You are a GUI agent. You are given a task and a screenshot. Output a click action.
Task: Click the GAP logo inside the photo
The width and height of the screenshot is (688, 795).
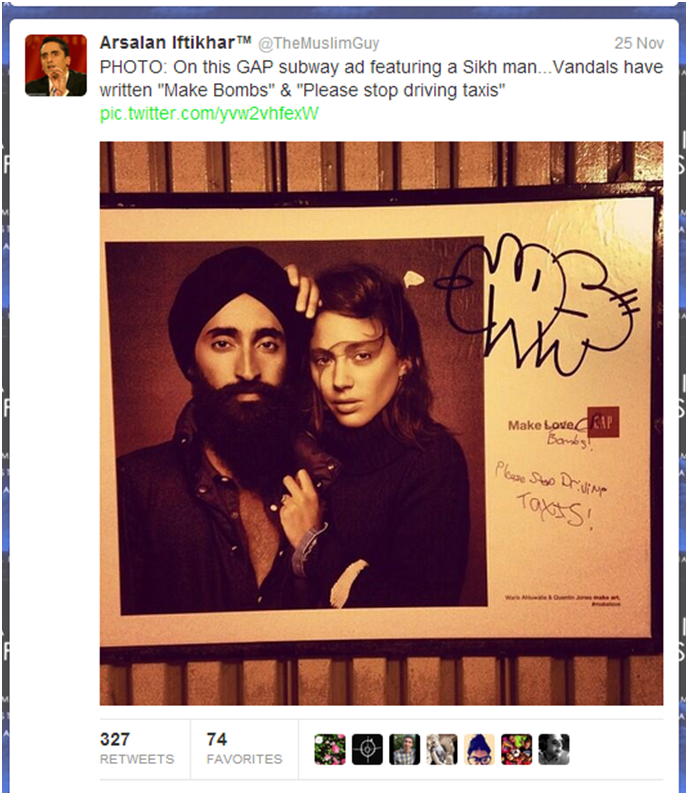pos(603,422)
